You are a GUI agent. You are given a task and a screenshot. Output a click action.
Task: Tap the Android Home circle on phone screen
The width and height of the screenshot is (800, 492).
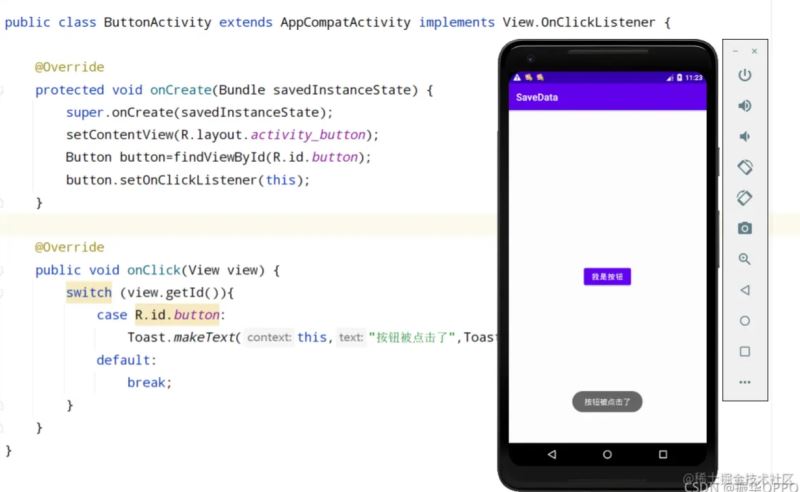tap(607, 454)
